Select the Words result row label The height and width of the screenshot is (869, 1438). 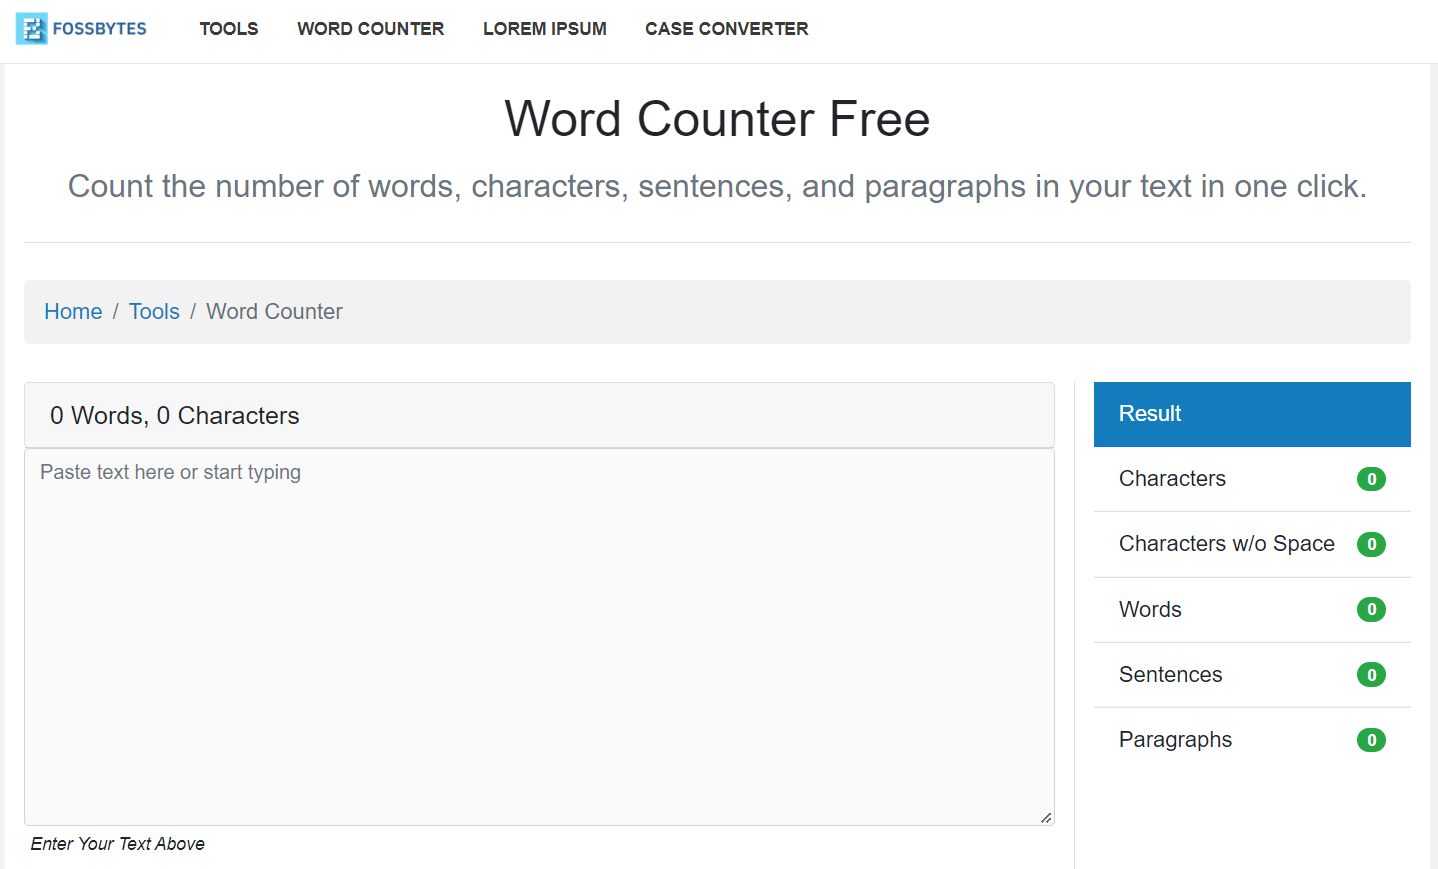pyautogui.click(x=1150, y=609)
